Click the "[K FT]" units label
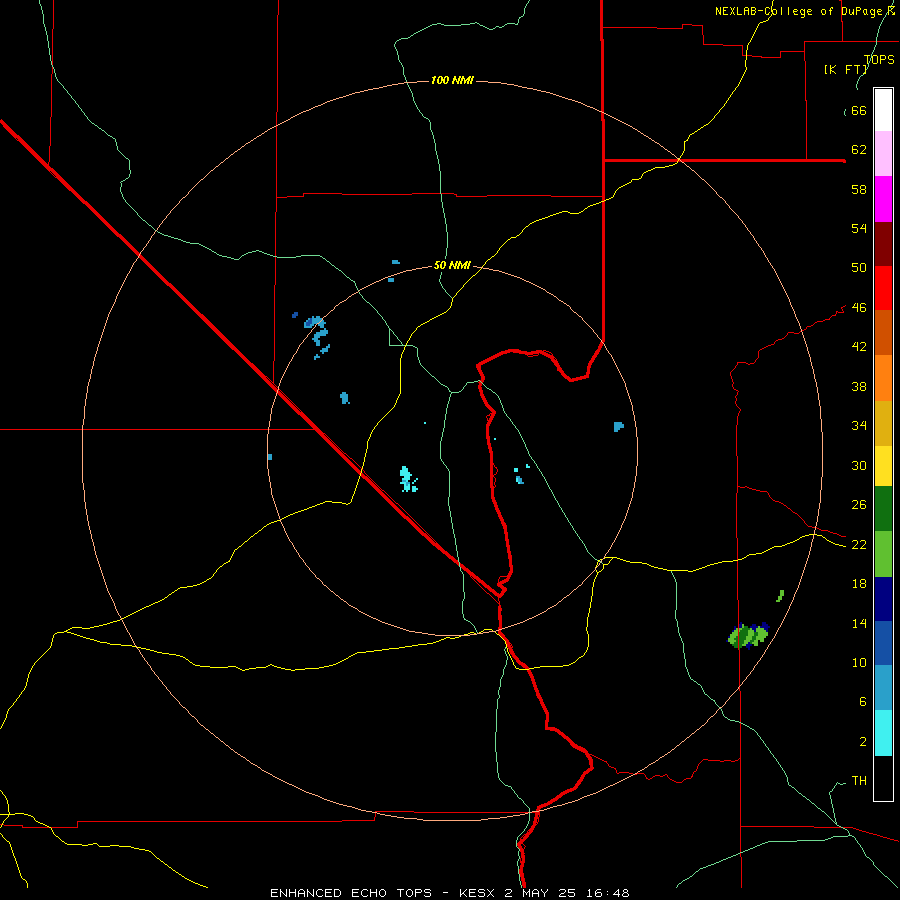This screenshot has width=900, height=900. click(x=845, y=70)
